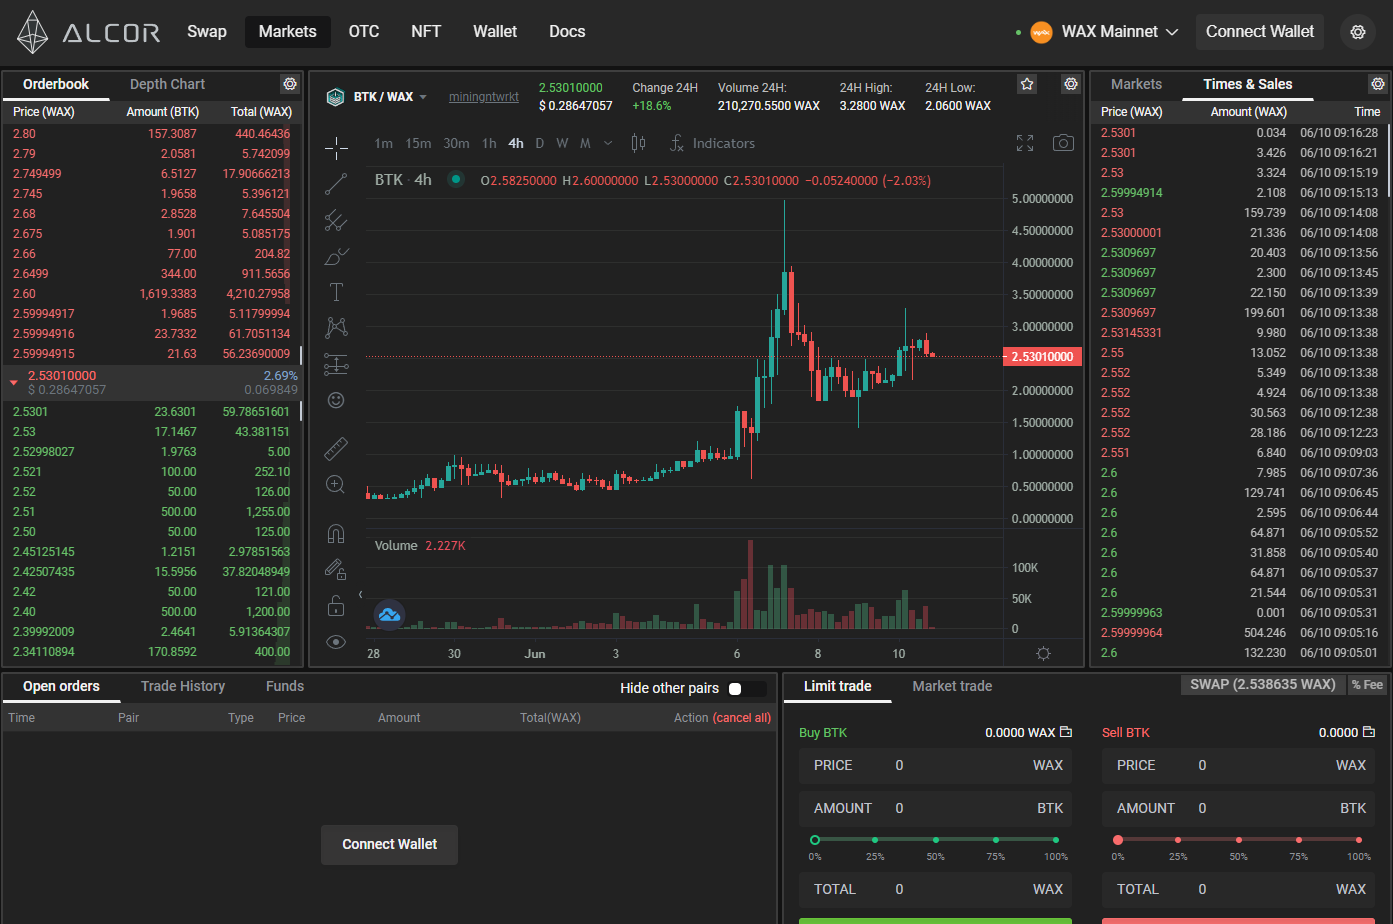Take chart snapshot with camera icon
This screenshot has width=1393, height=924.
point(1063,143)
